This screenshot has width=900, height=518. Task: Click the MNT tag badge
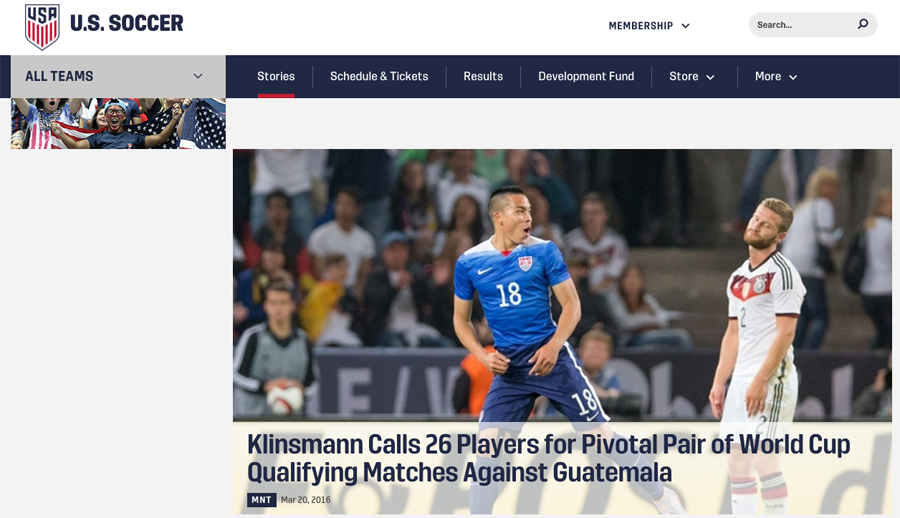pos(261,500)
